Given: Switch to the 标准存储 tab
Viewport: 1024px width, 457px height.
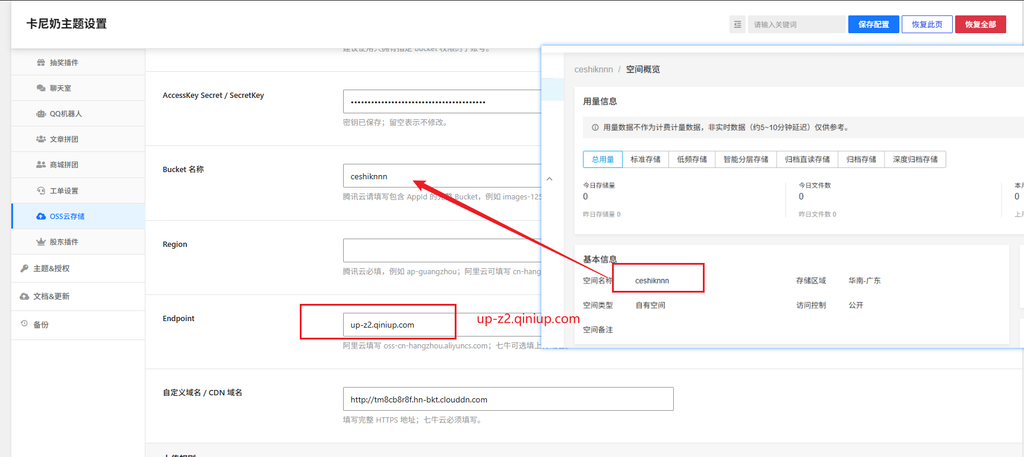Looking at the screenshot, I should pos(645,159).
